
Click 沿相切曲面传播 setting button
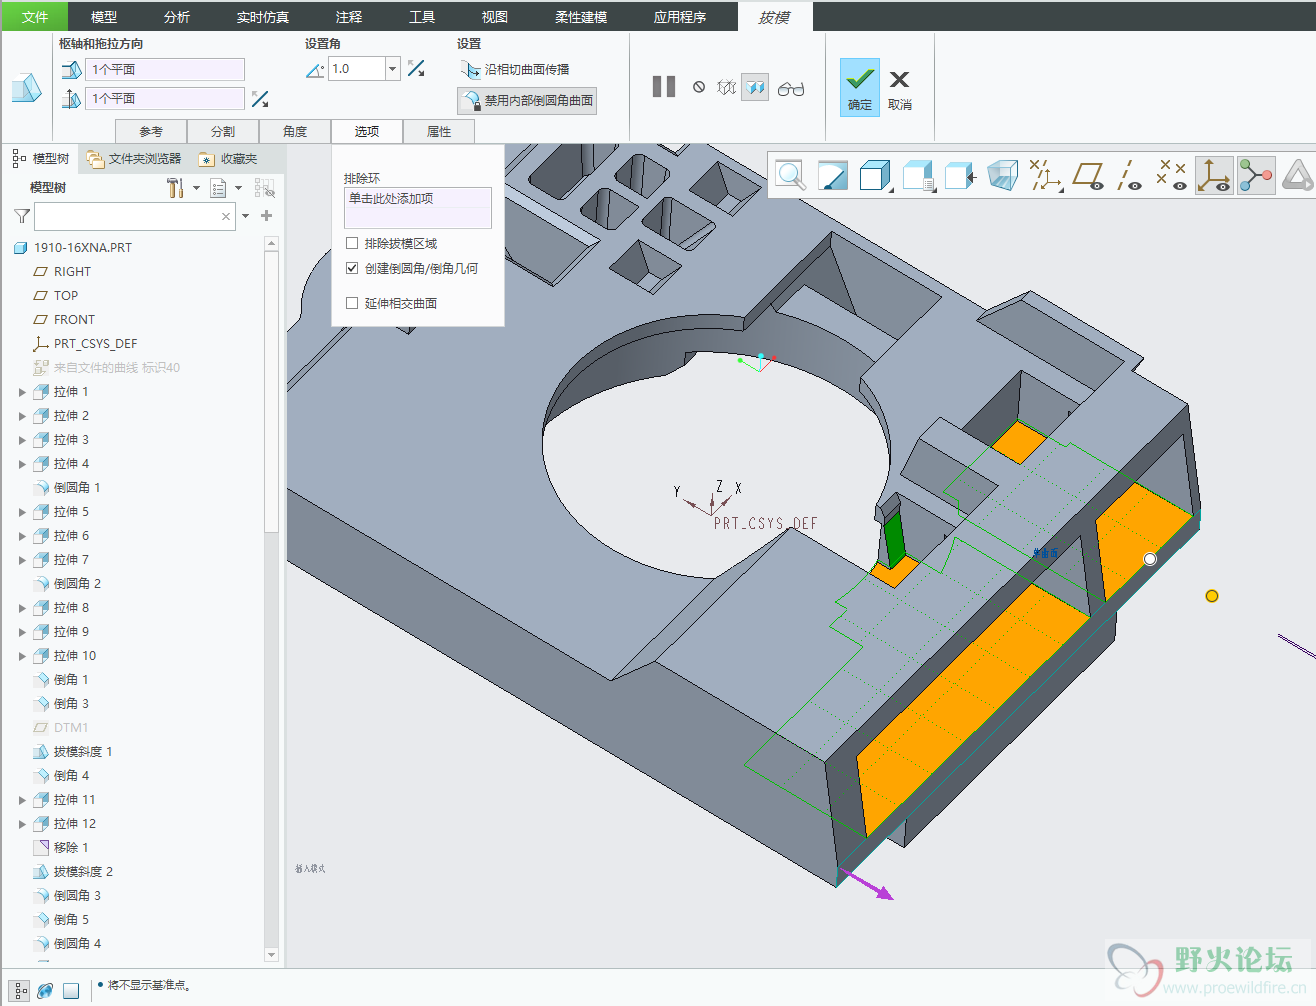(516, 70)
